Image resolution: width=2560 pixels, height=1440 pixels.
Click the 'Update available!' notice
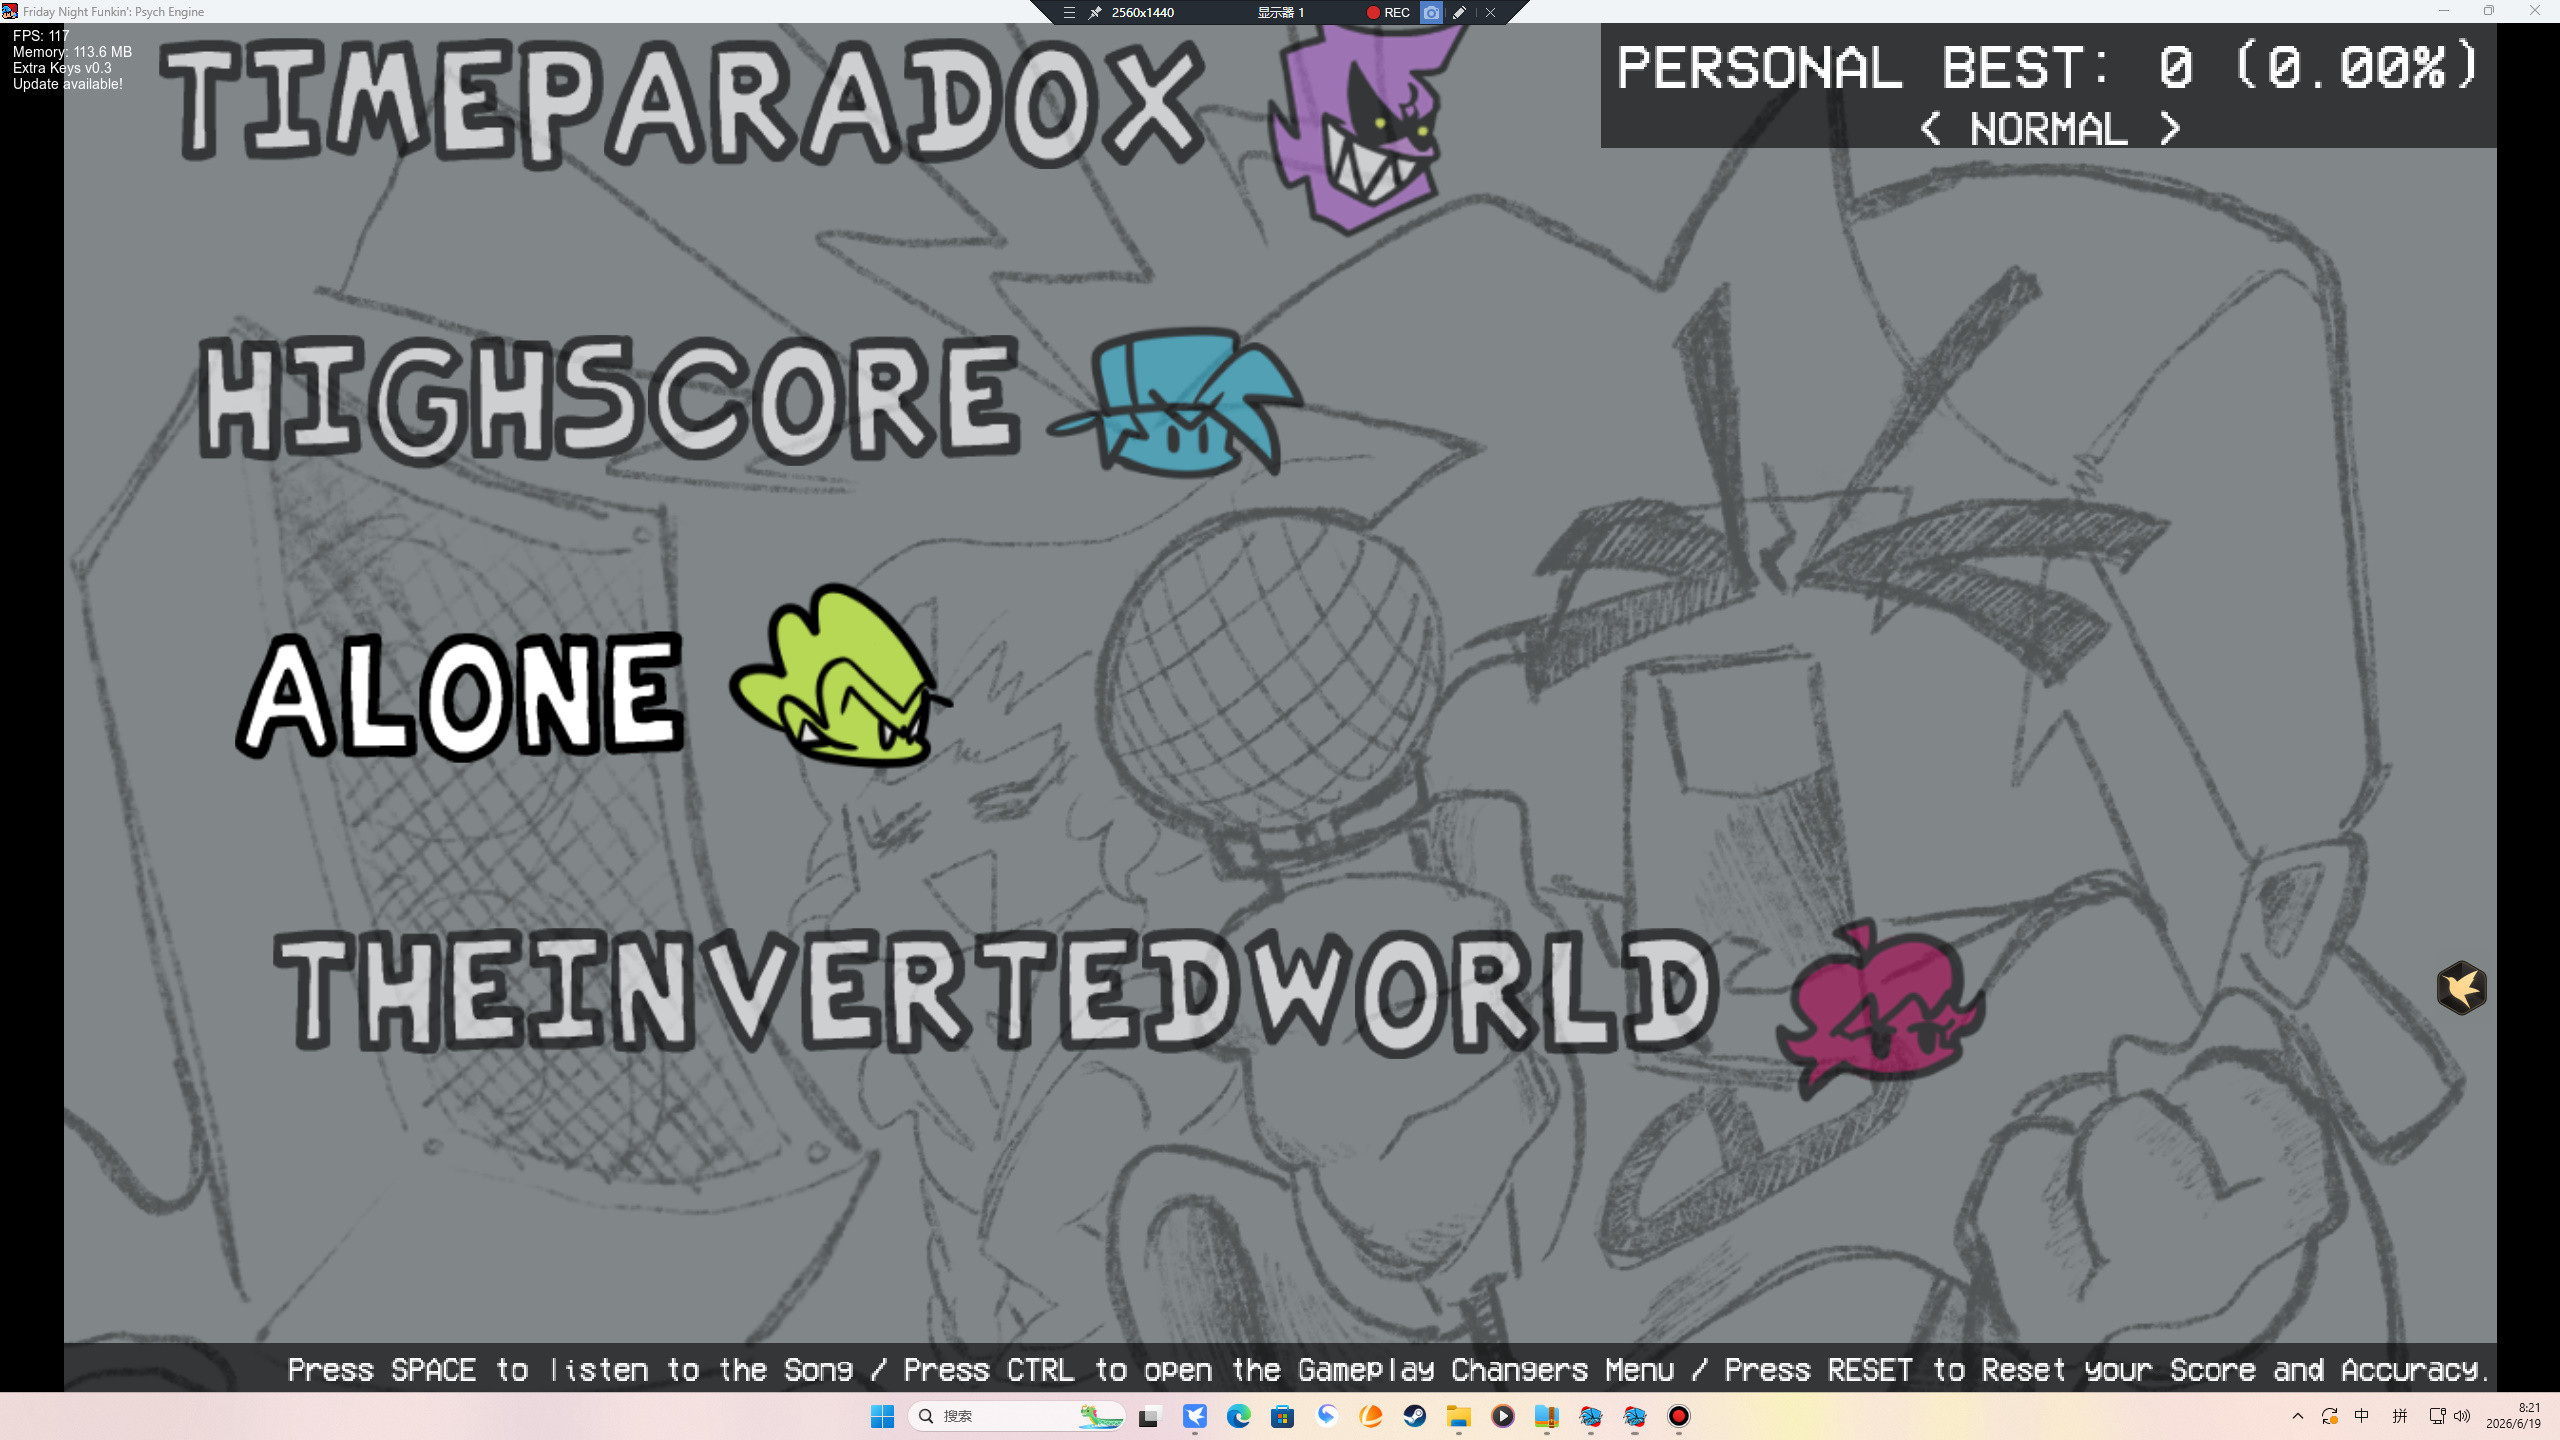tap(68, 84)
